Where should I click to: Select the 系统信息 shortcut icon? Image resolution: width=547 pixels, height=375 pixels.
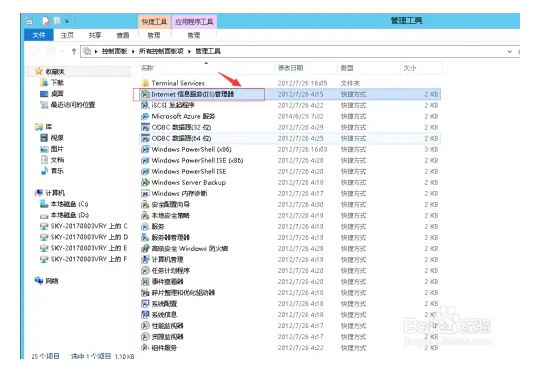coord(145,315)
